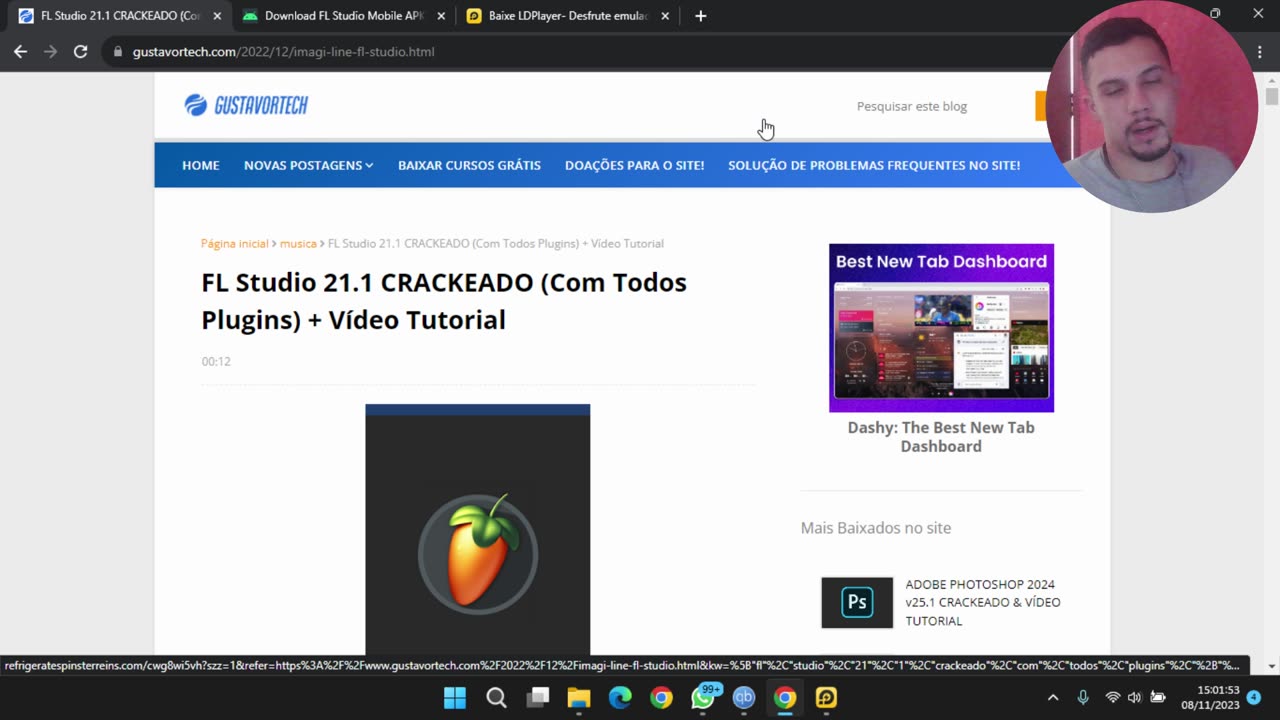Open File Explorer from the taskbar

(579, 697)
